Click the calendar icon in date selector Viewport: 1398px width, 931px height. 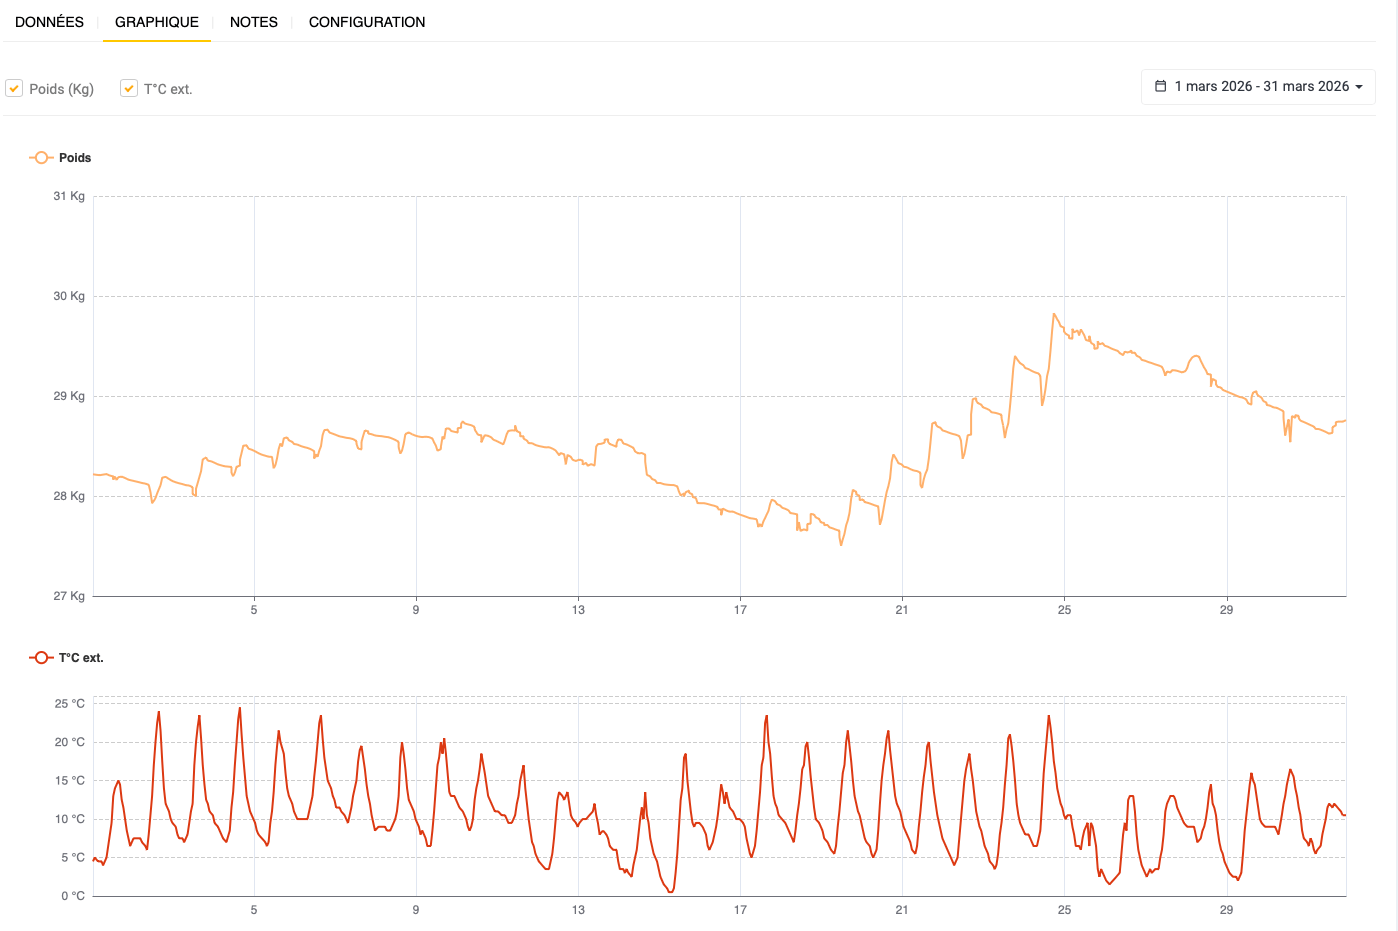1161,87
